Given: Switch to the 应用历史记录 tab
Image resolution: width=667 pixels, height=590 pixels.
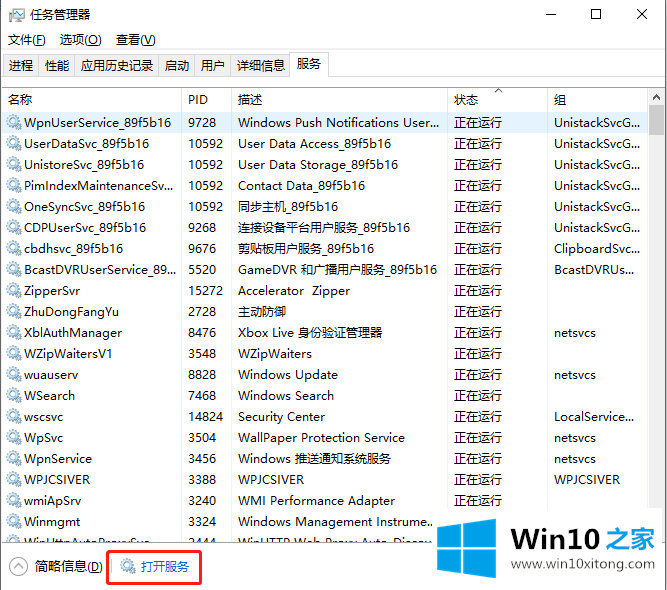Looking at the screenshot, I should click(x=117, y=66).
